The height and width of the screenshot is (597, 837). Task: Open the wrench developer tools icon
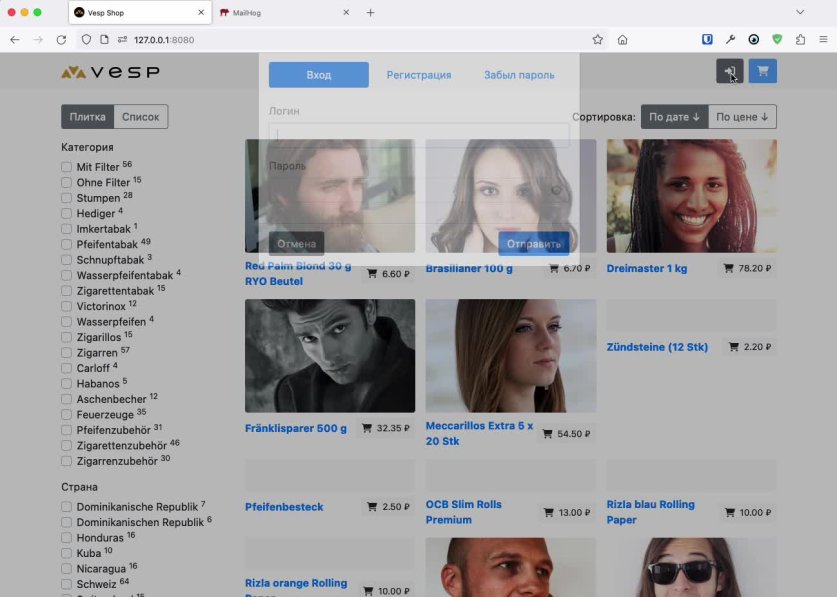pos(730,40)
